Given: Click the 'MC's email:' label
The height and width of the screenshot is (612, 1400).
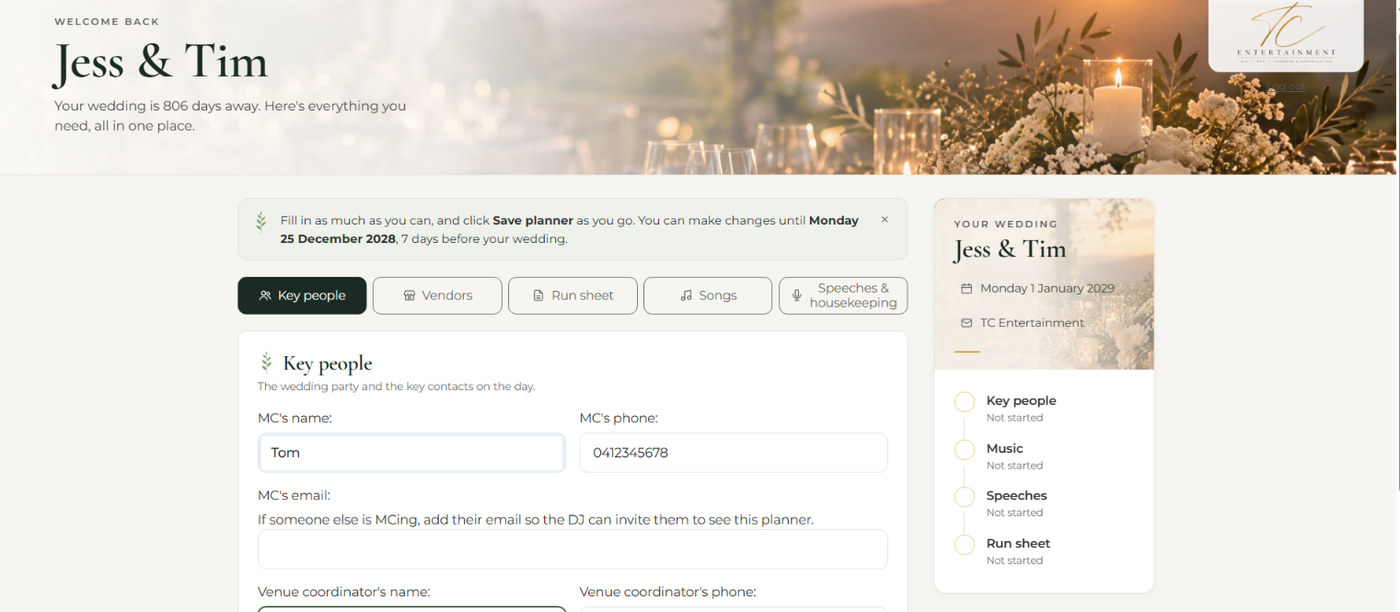Looking at the screenshot, I should (x=294, y=495).
